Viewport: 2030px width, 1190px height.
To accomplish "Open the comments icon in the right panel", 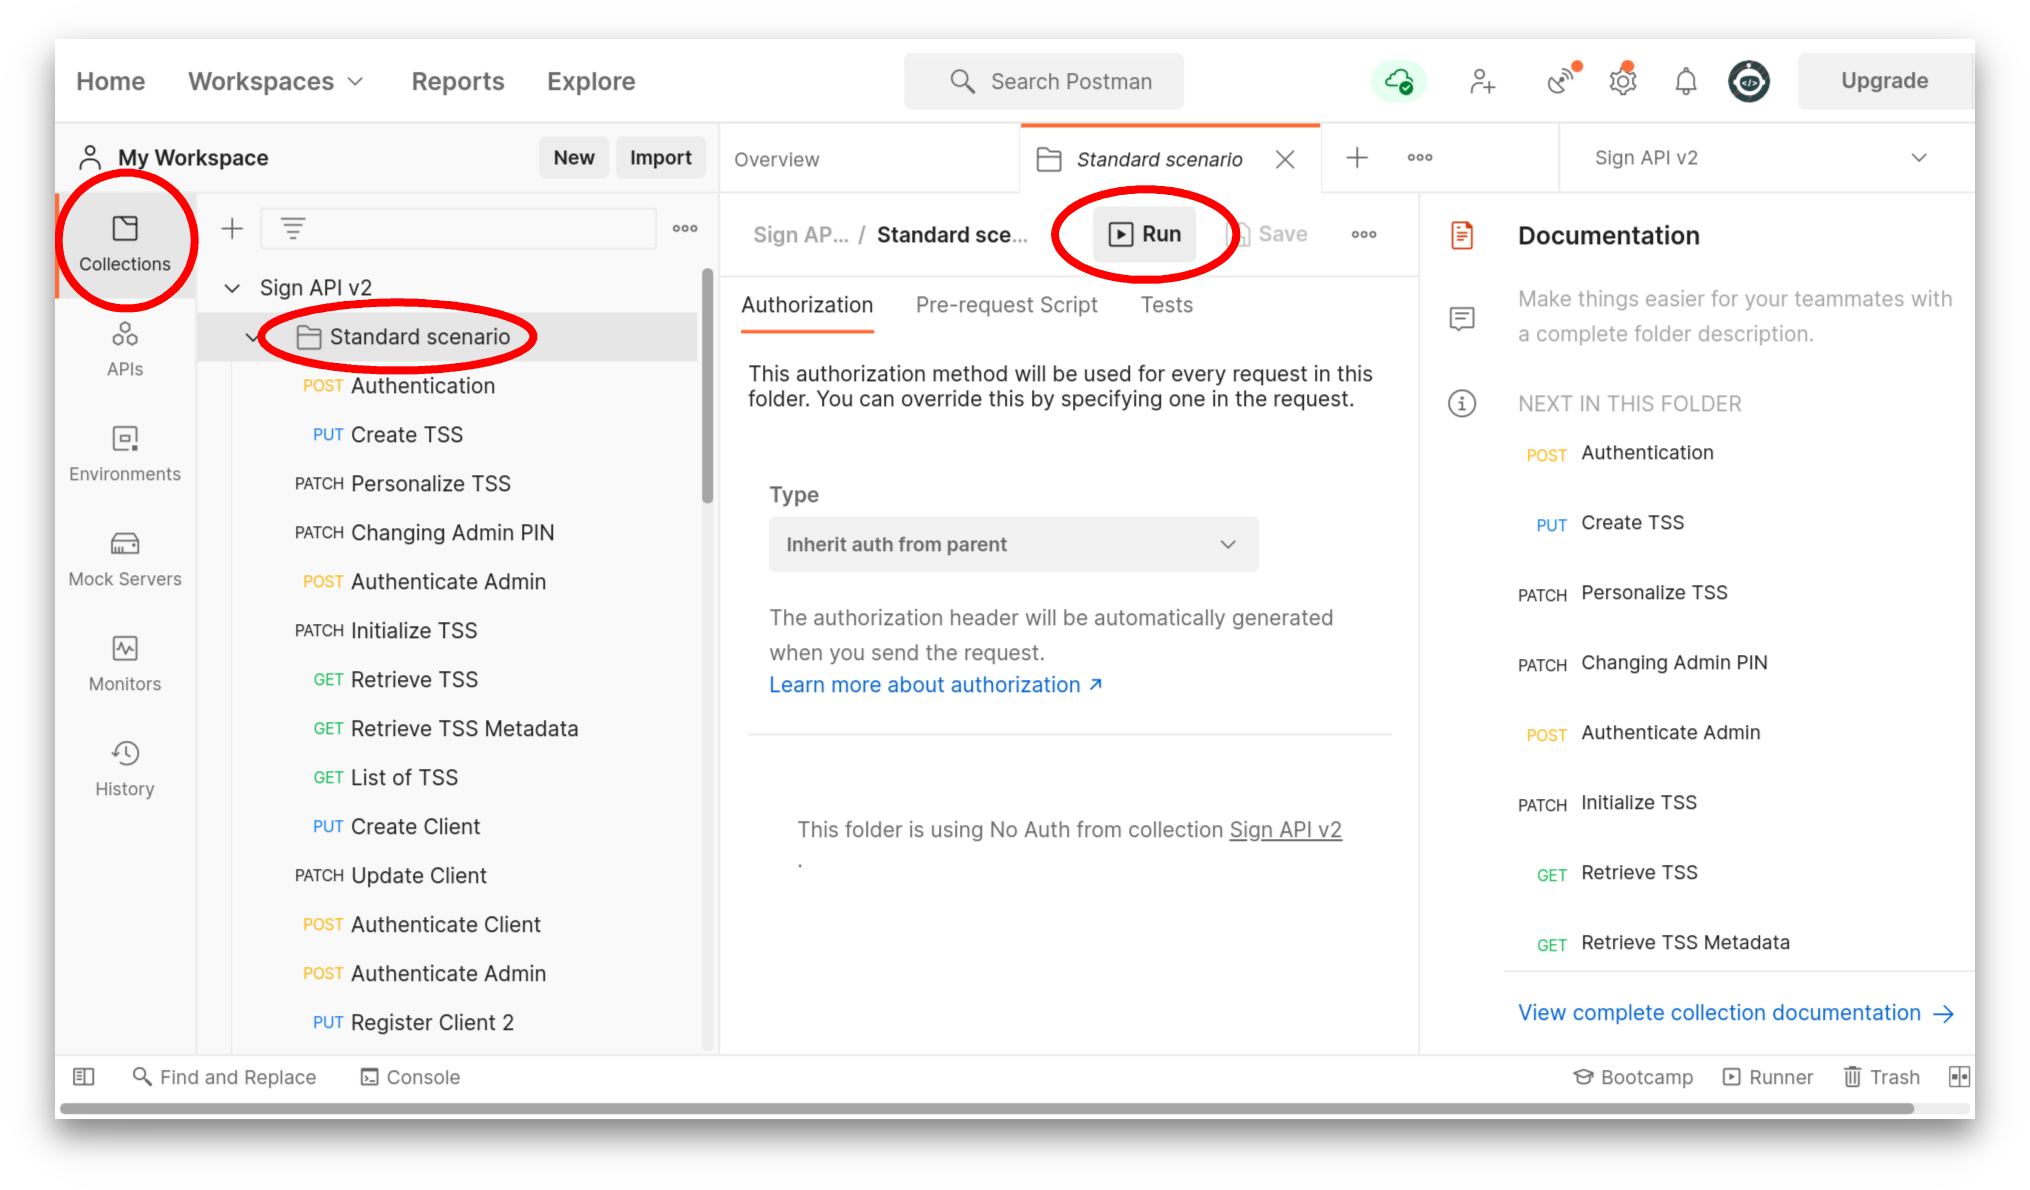I will coord(1462,319).
